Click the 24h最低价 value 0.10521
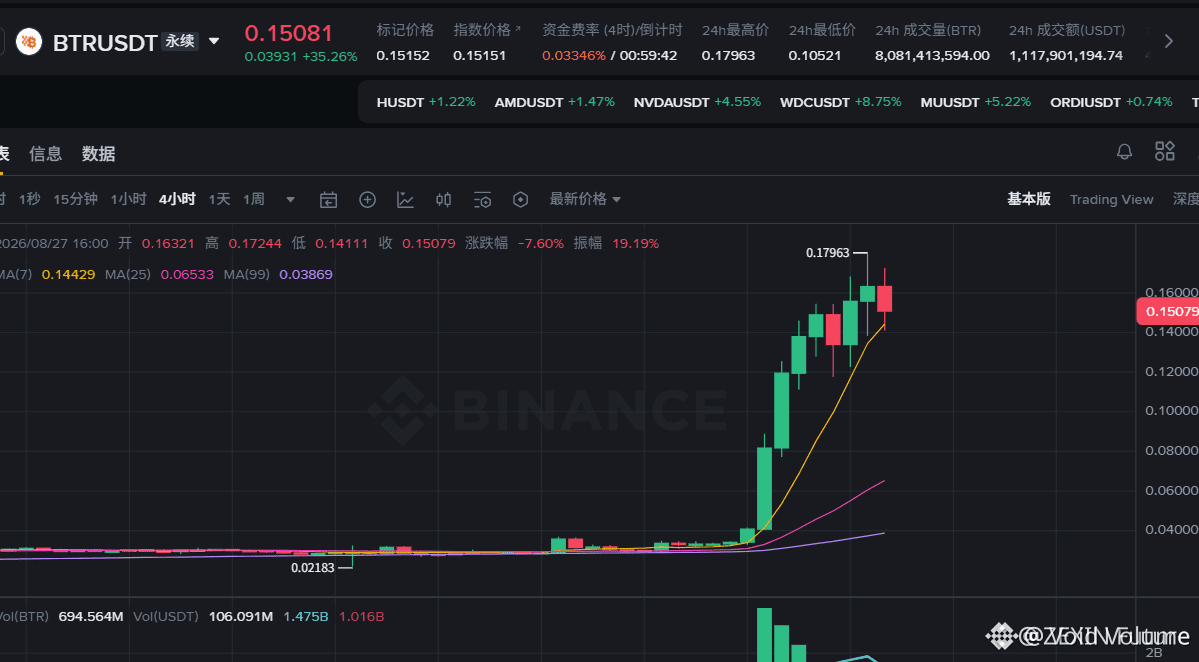The image size is (1199, 662). (815, 56)
